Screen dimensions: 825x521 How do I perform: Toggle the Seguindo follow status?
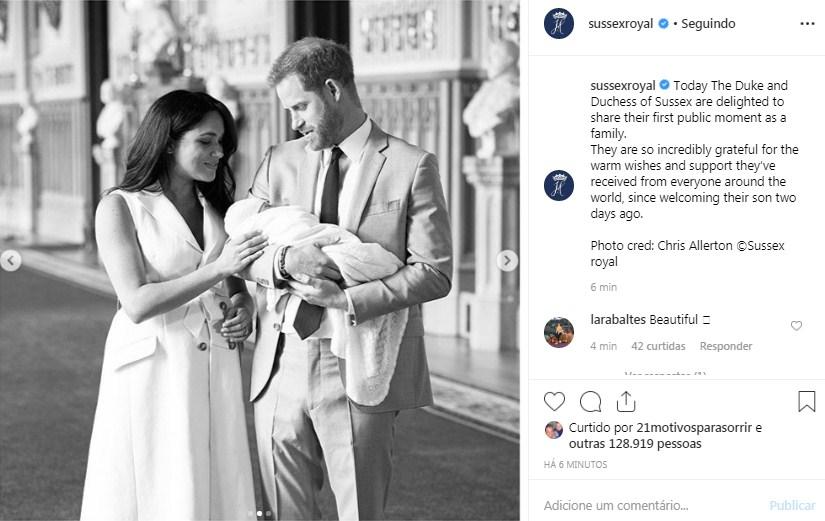coord(708,23)
